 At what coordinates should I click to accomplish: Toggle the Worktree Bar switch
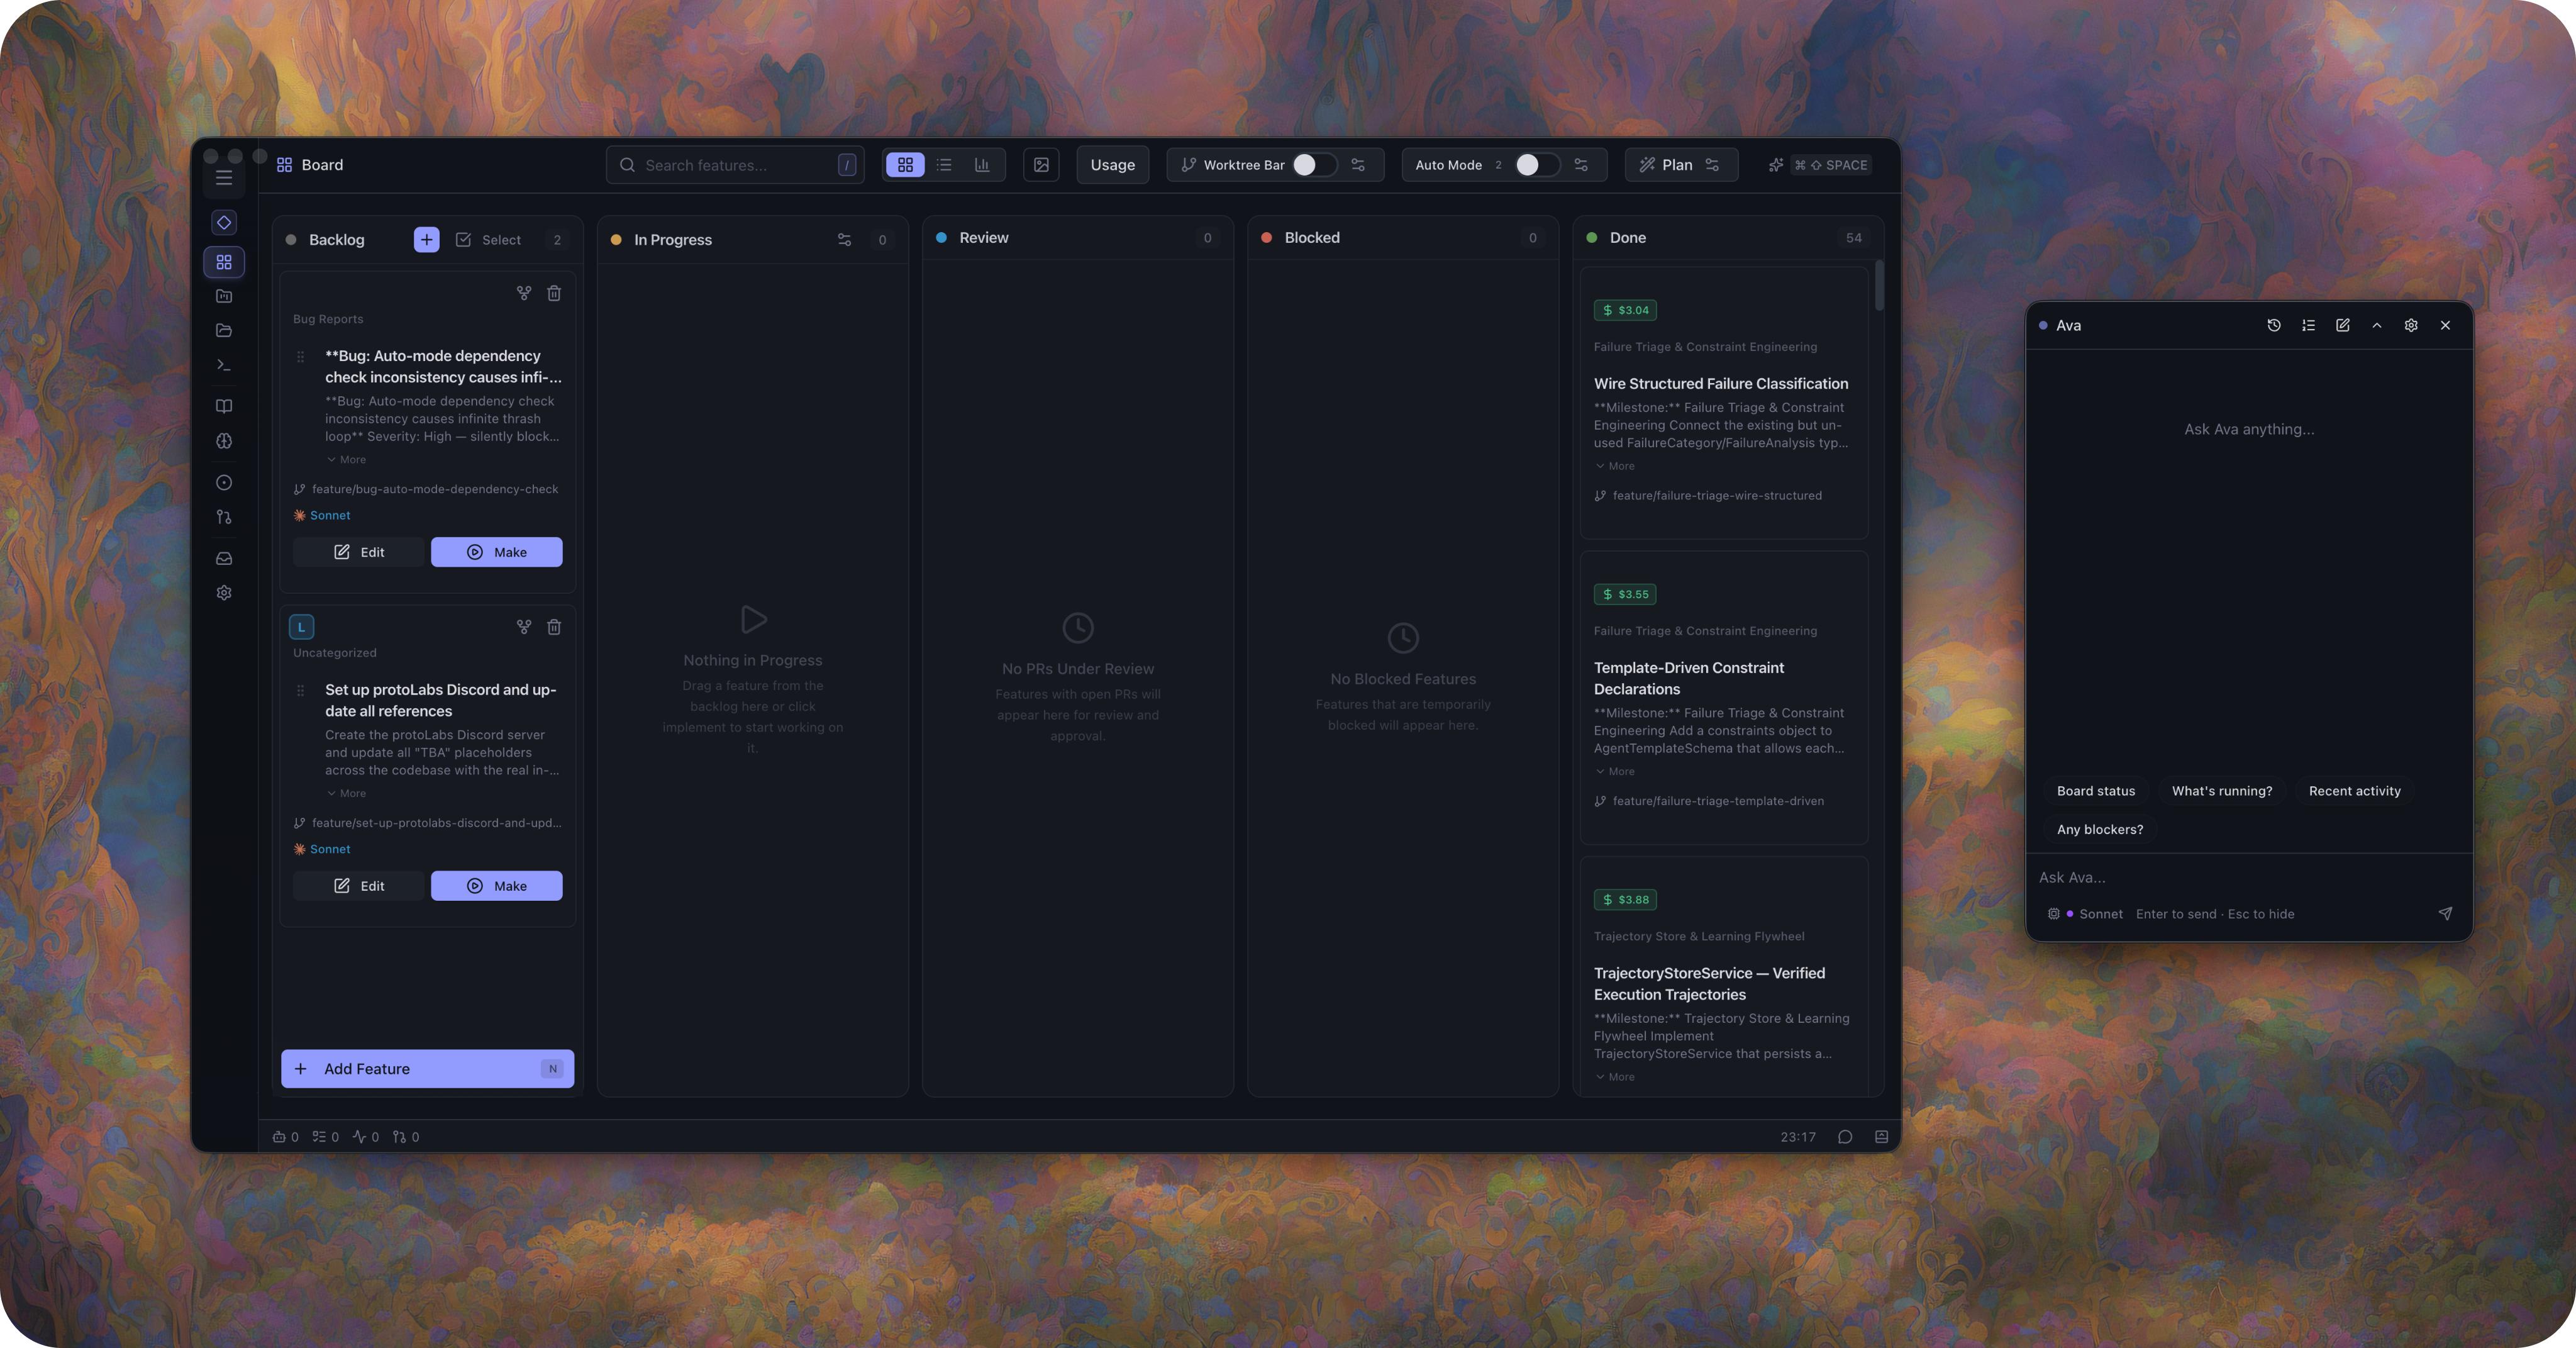1314,165
